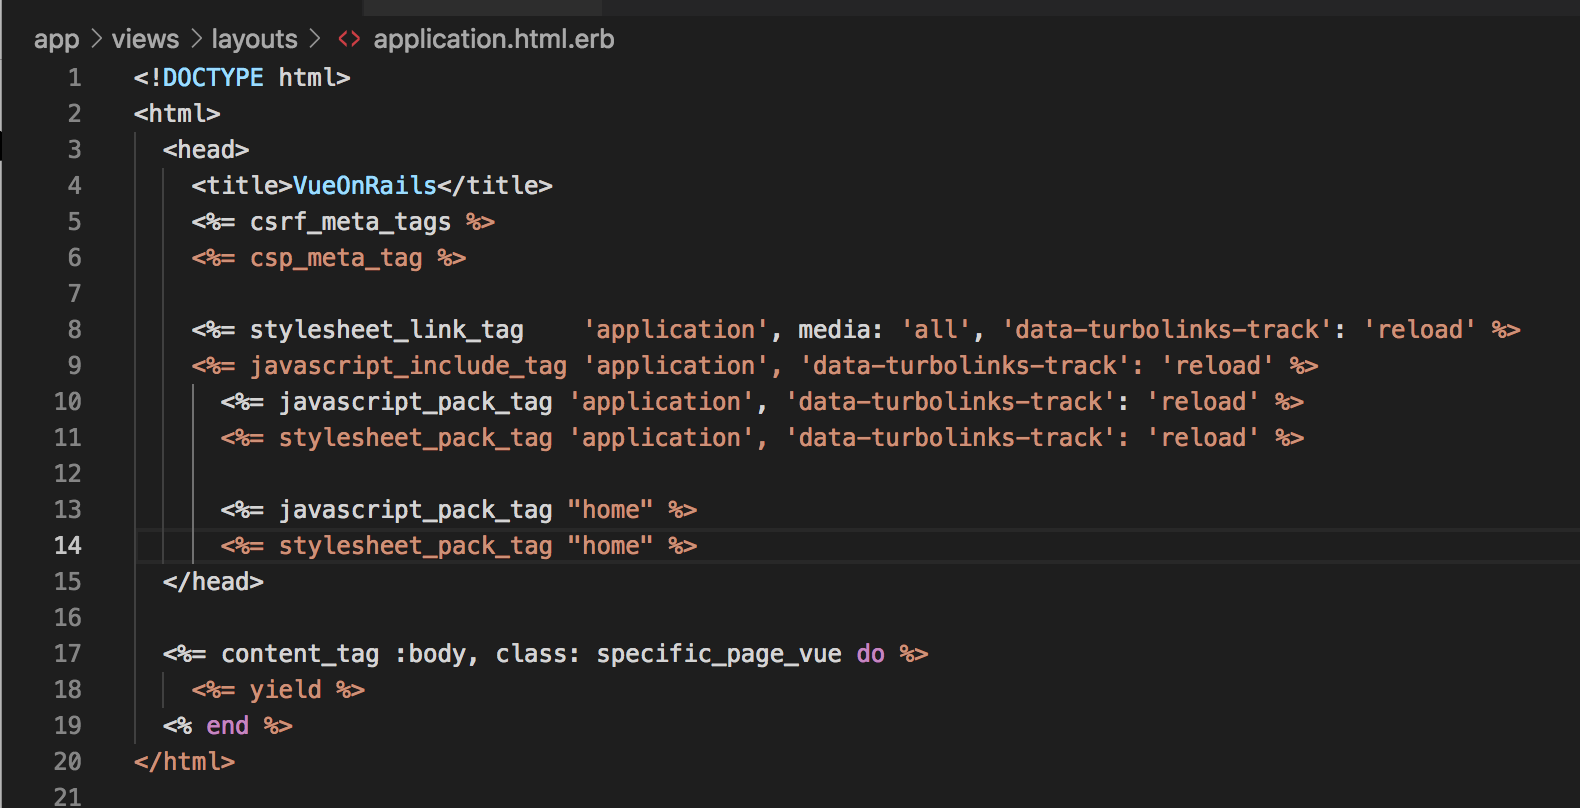Click 'csrf_meta_tags' in line 5
1580x808 pixels.
tap(350, 222)
